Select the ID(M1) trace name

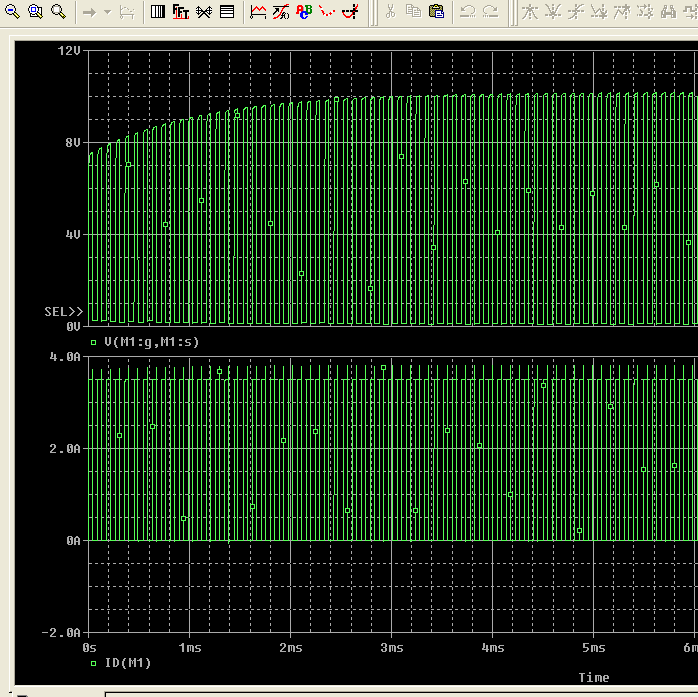128,663
